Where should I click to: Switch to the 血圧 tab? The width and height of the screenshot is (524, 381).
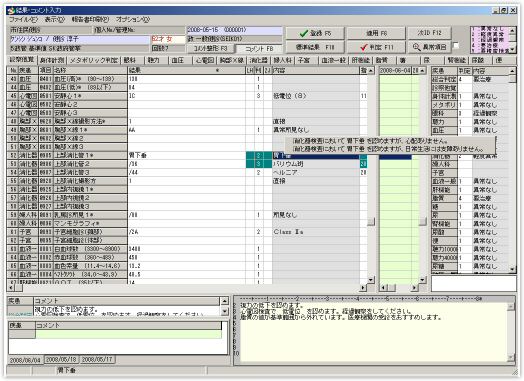pos(177,60)
